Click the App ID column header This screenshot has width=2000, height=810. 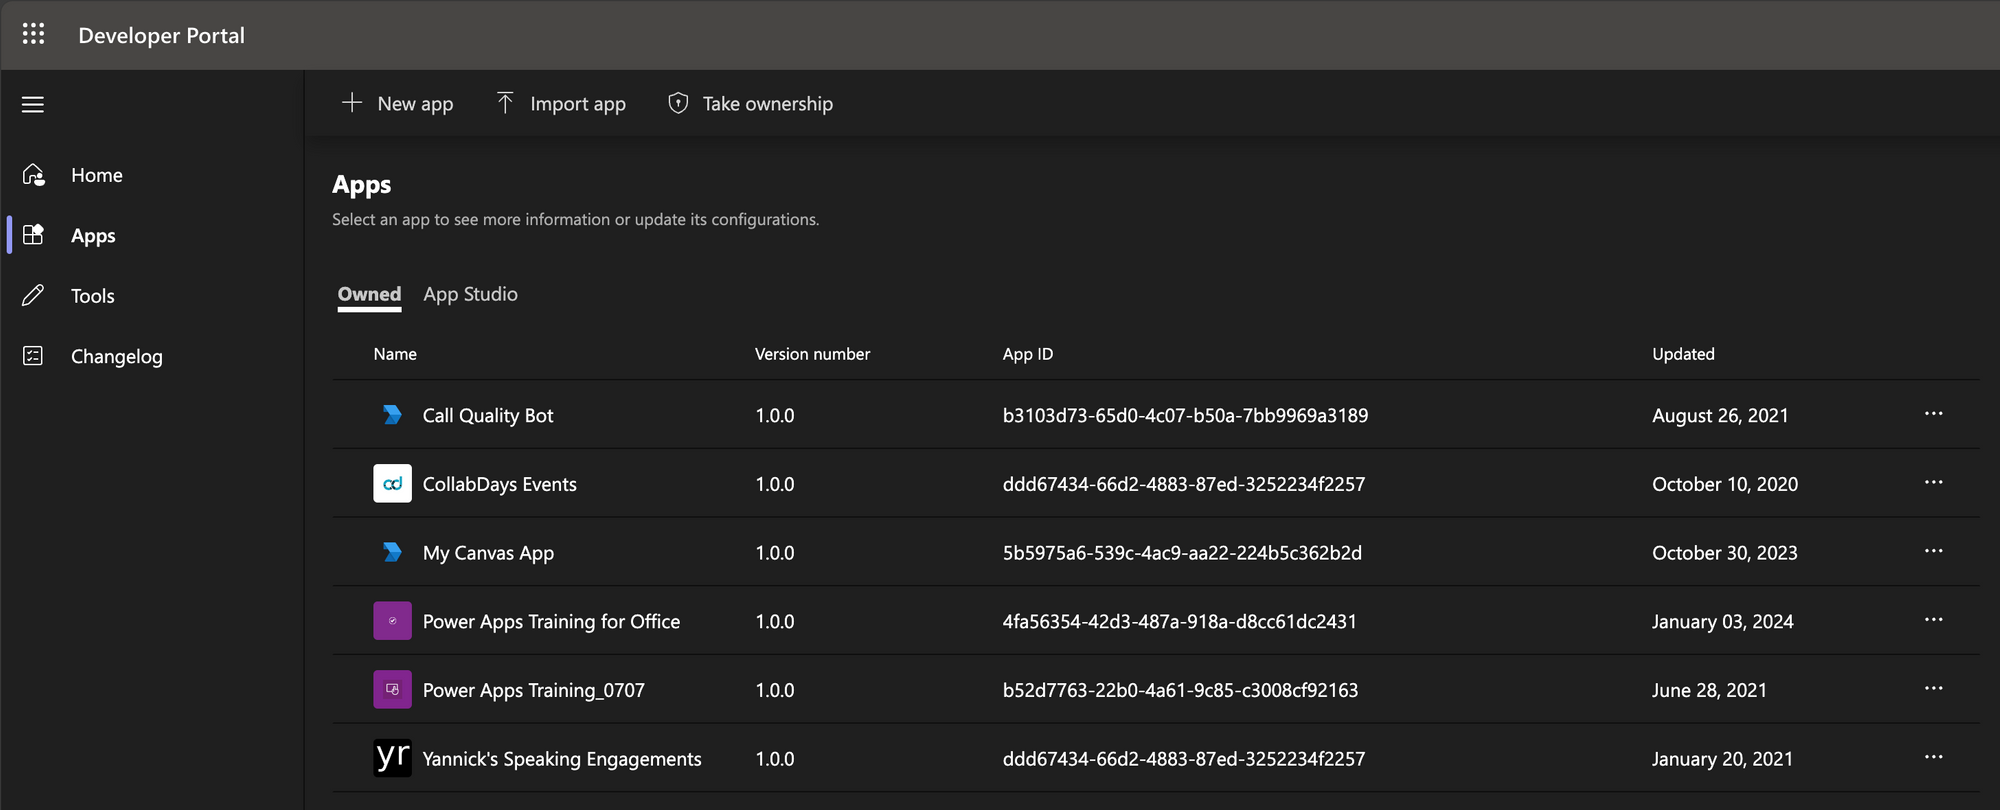tap(1028, 354)
